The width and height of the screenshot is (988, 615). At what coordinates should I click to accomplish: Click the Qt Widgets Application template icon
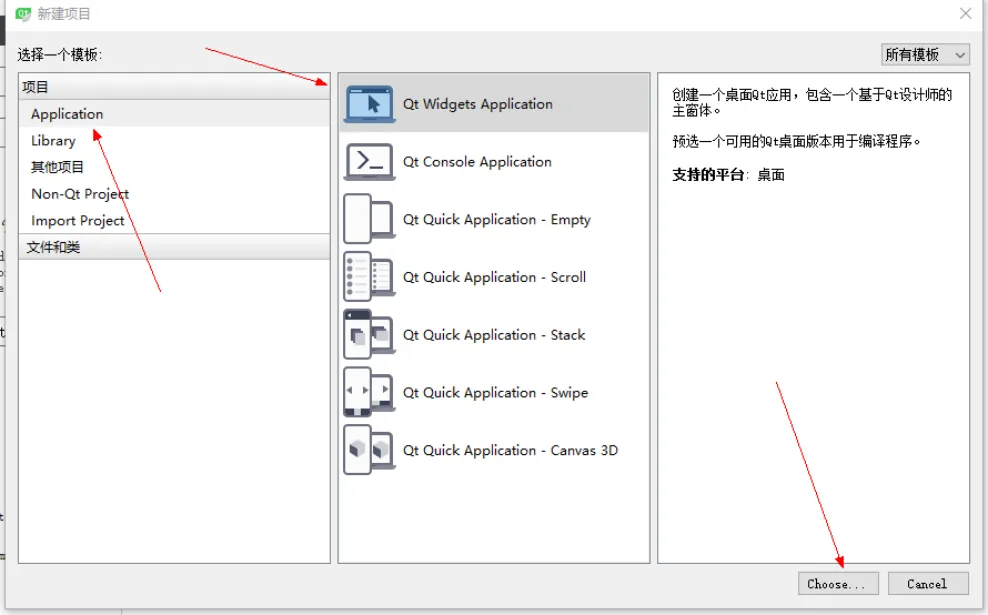click(369, 104)
